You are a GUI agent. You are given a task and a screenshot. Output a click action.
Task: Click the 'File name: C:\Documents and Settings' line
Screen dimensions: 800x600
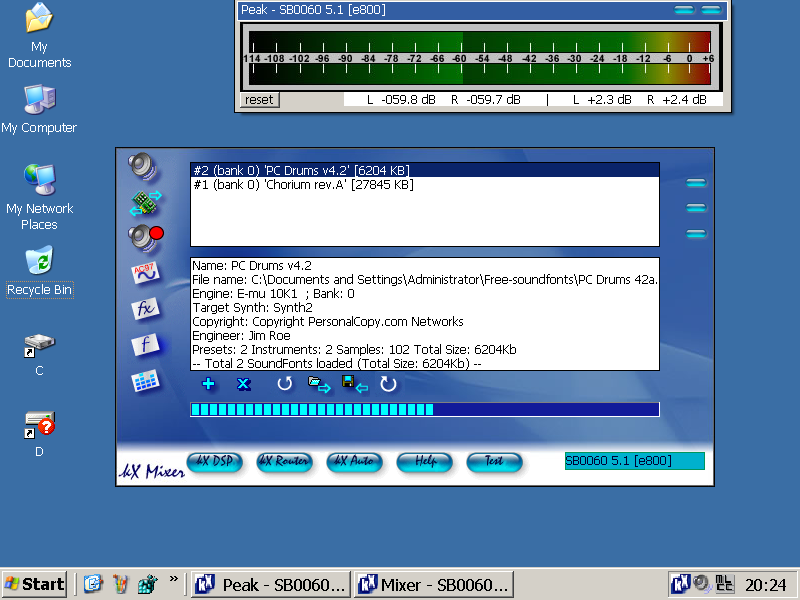click(x=425, y=280)
